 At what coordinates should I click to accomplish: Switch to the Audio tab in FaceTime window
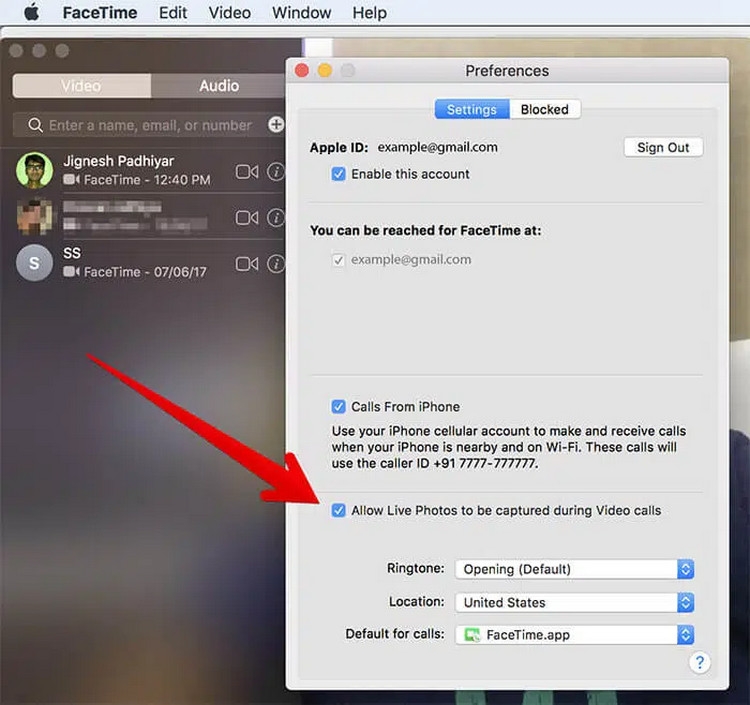pos(219,86)
